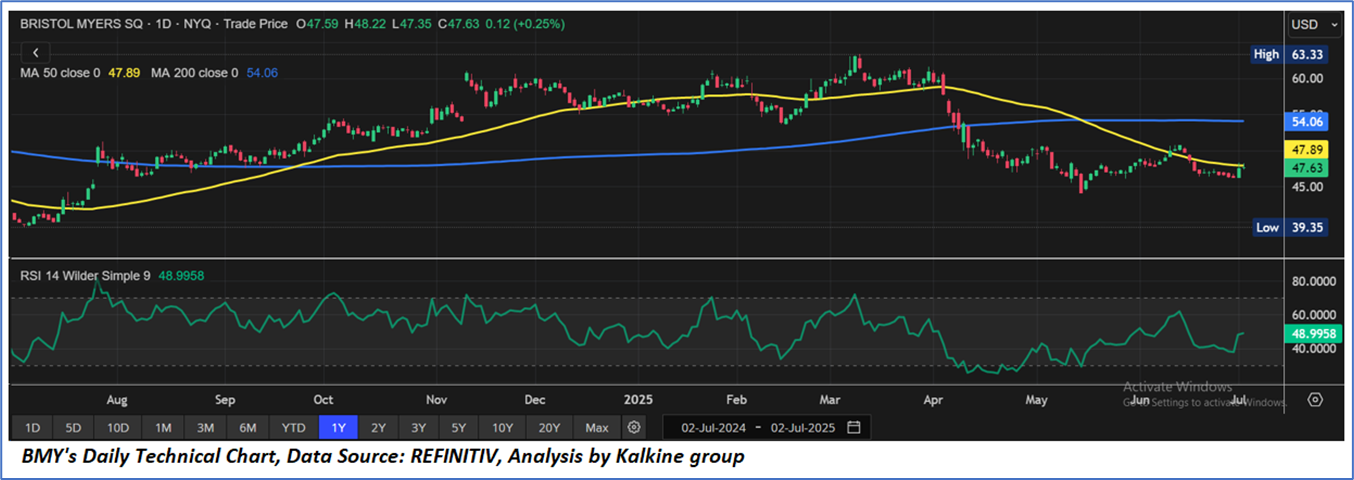Select the 1M time range

(x=162, y=428)
